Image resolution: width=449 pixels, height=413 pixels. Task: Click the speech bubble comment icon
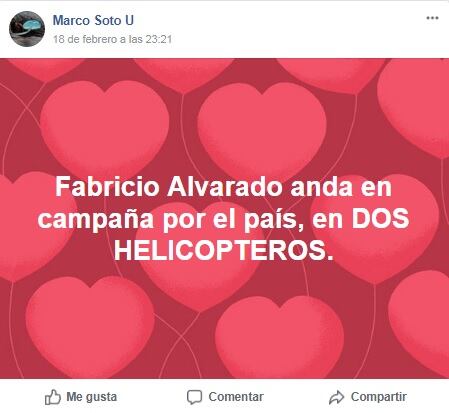[x=194, y=397]
